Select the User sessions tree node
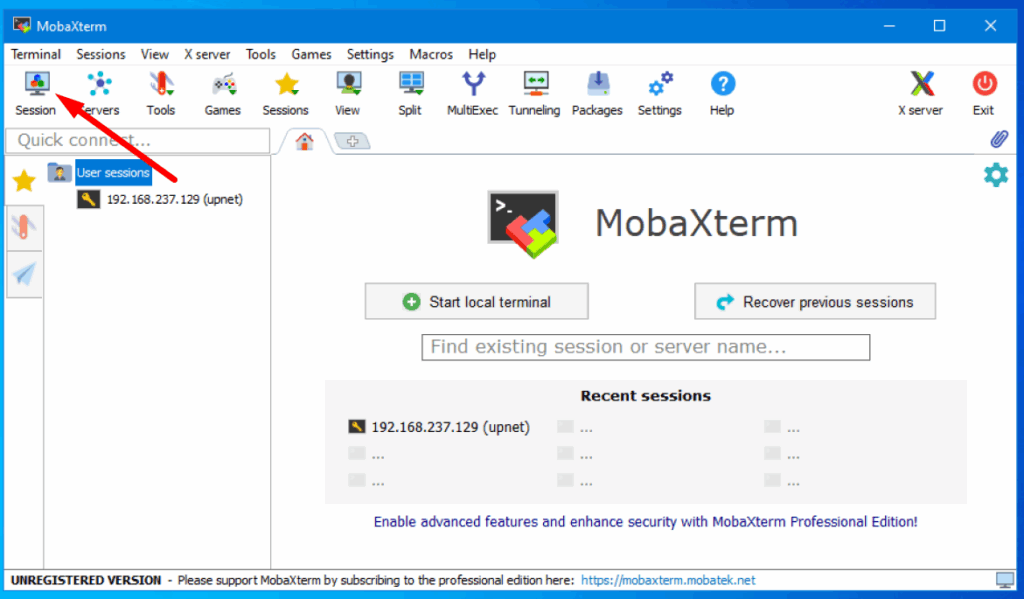The width and height of the screenshot is (1024, 599). point(114,172)
